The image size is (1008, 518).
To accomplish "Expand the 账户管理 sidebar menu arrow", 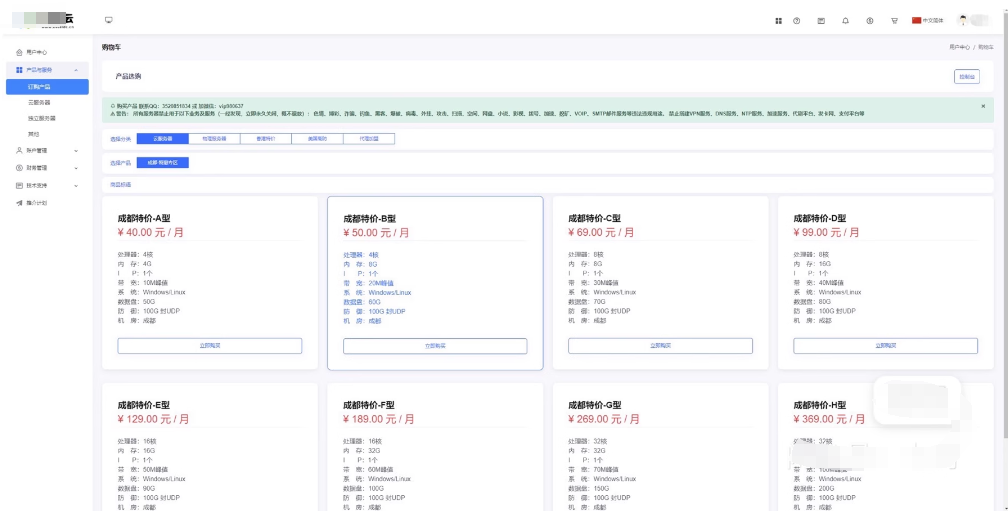I will pos(76,150).
